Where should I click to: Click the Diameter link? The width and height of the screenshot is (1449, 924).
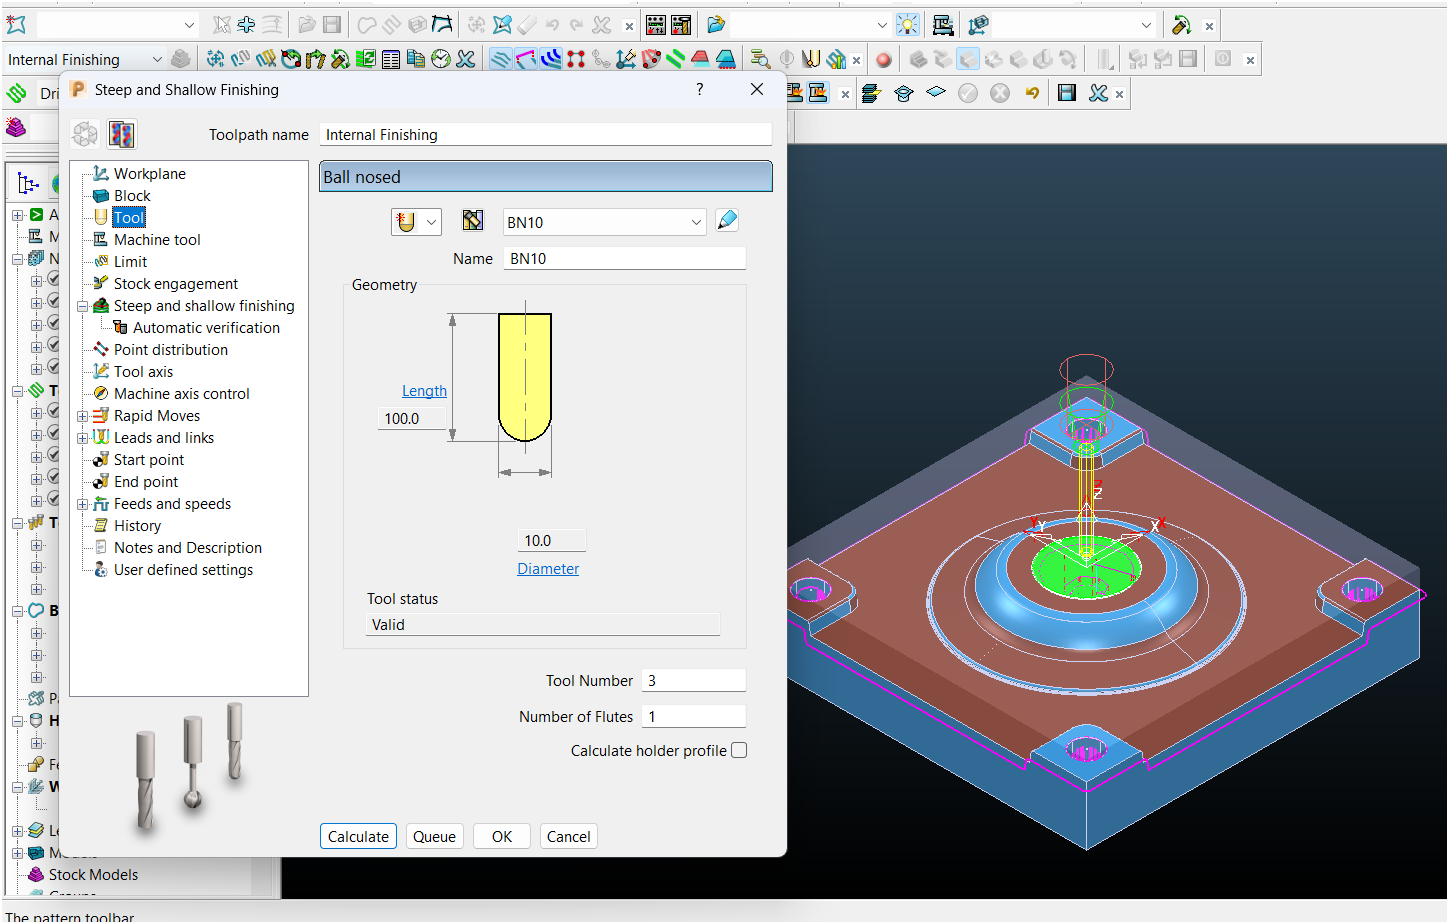pyautogui.click(x=548, y=569)
